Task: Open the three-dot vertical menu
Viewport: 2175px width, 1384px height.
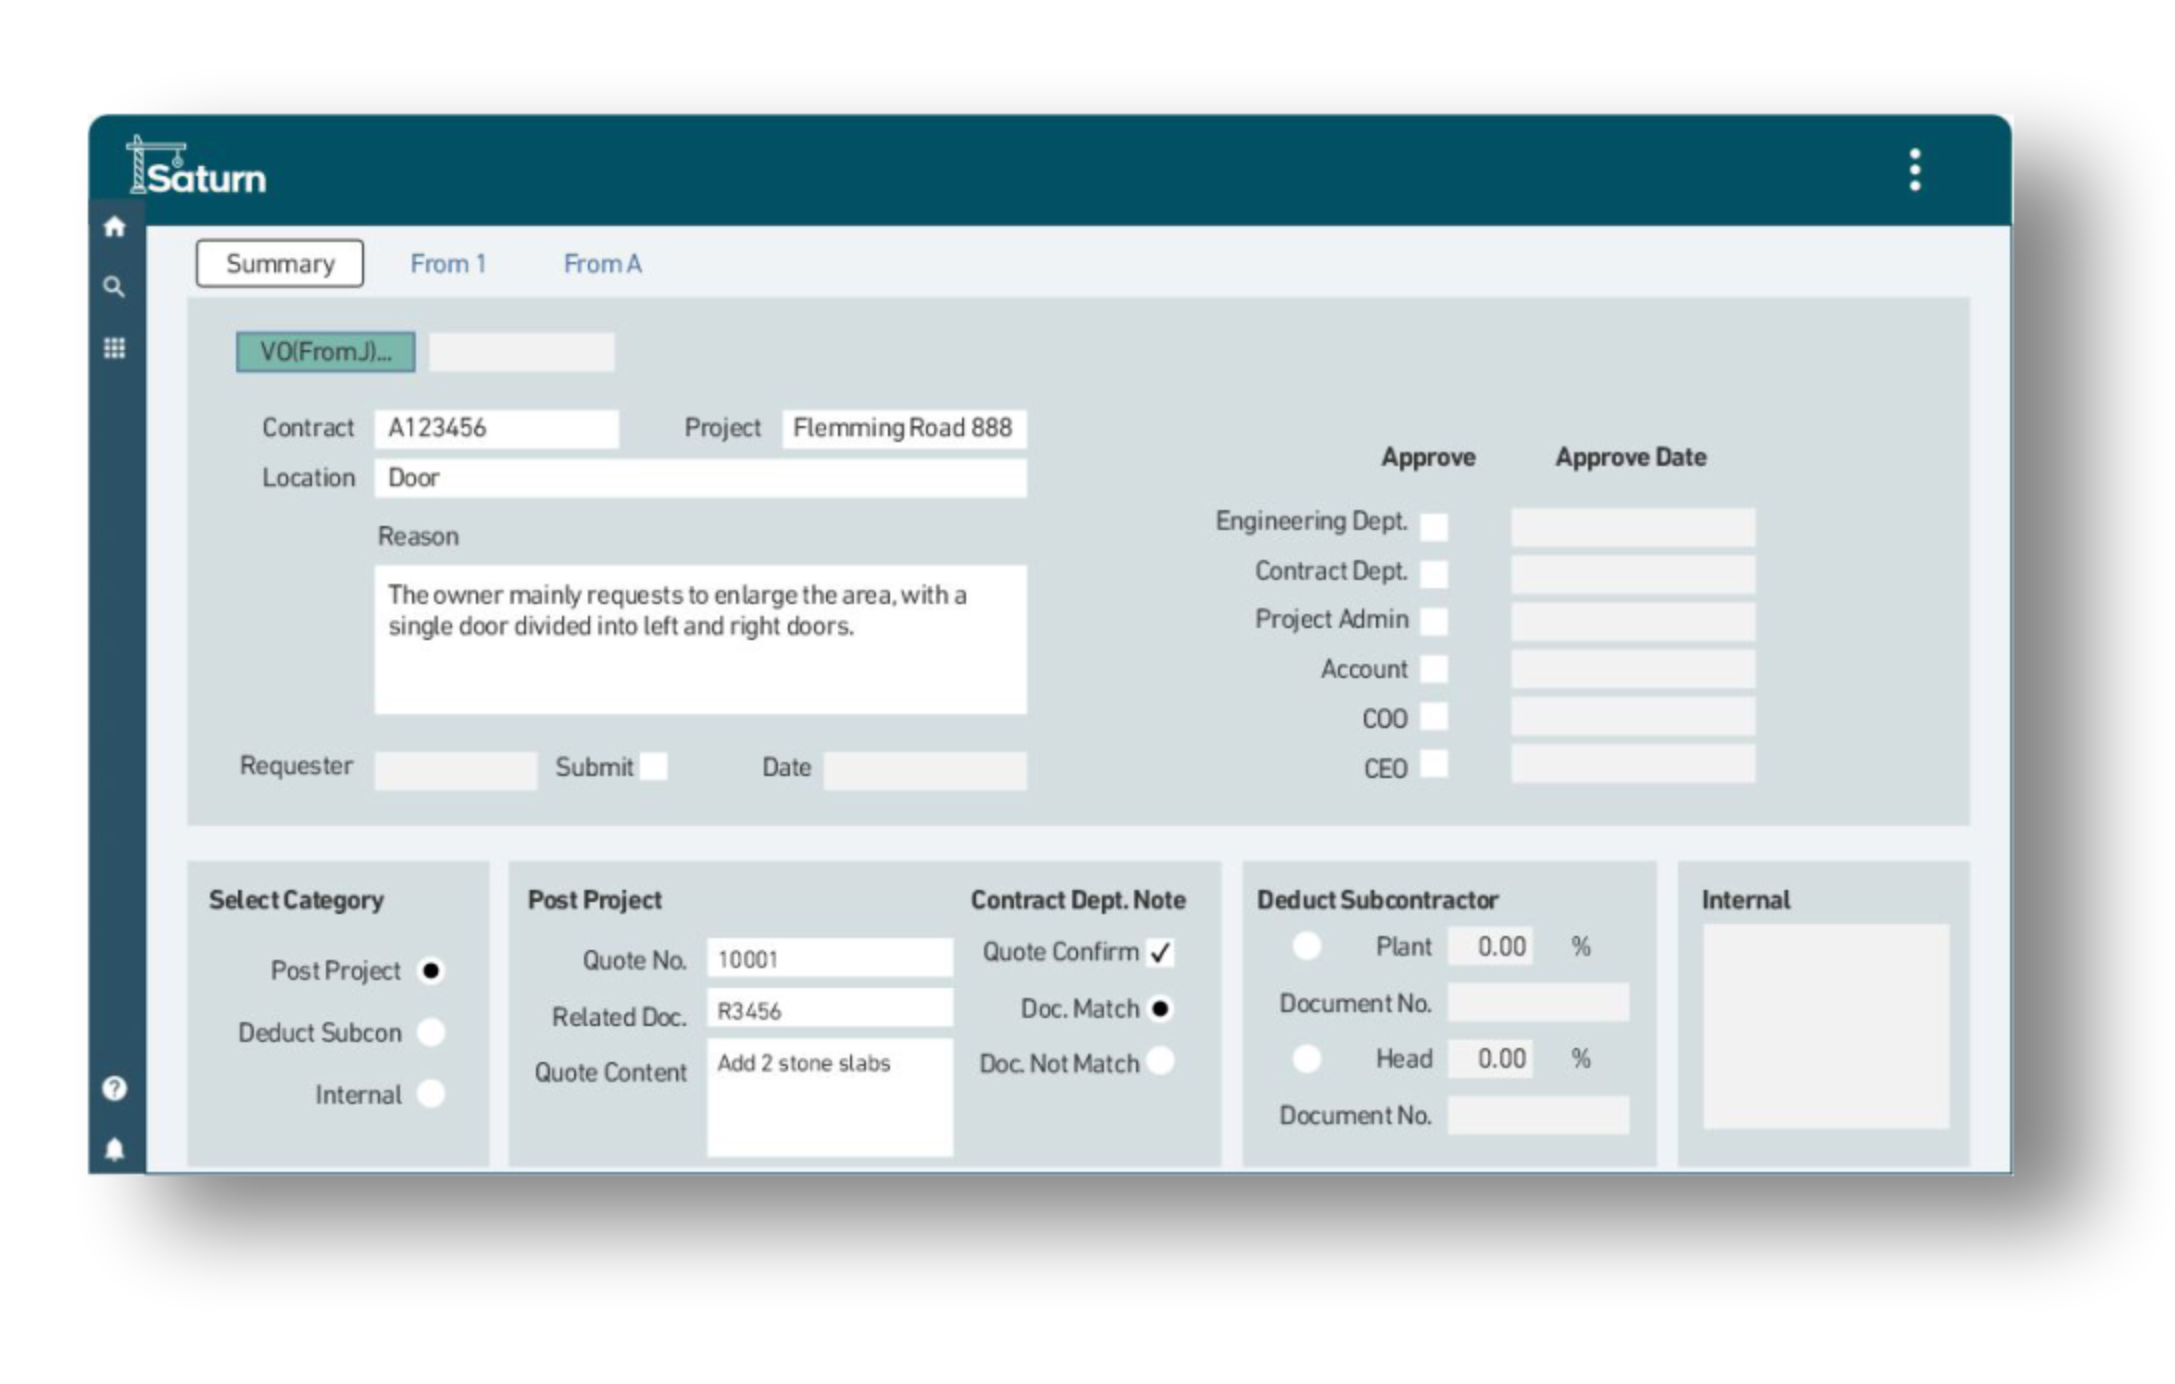Action: pos(1914,170)
